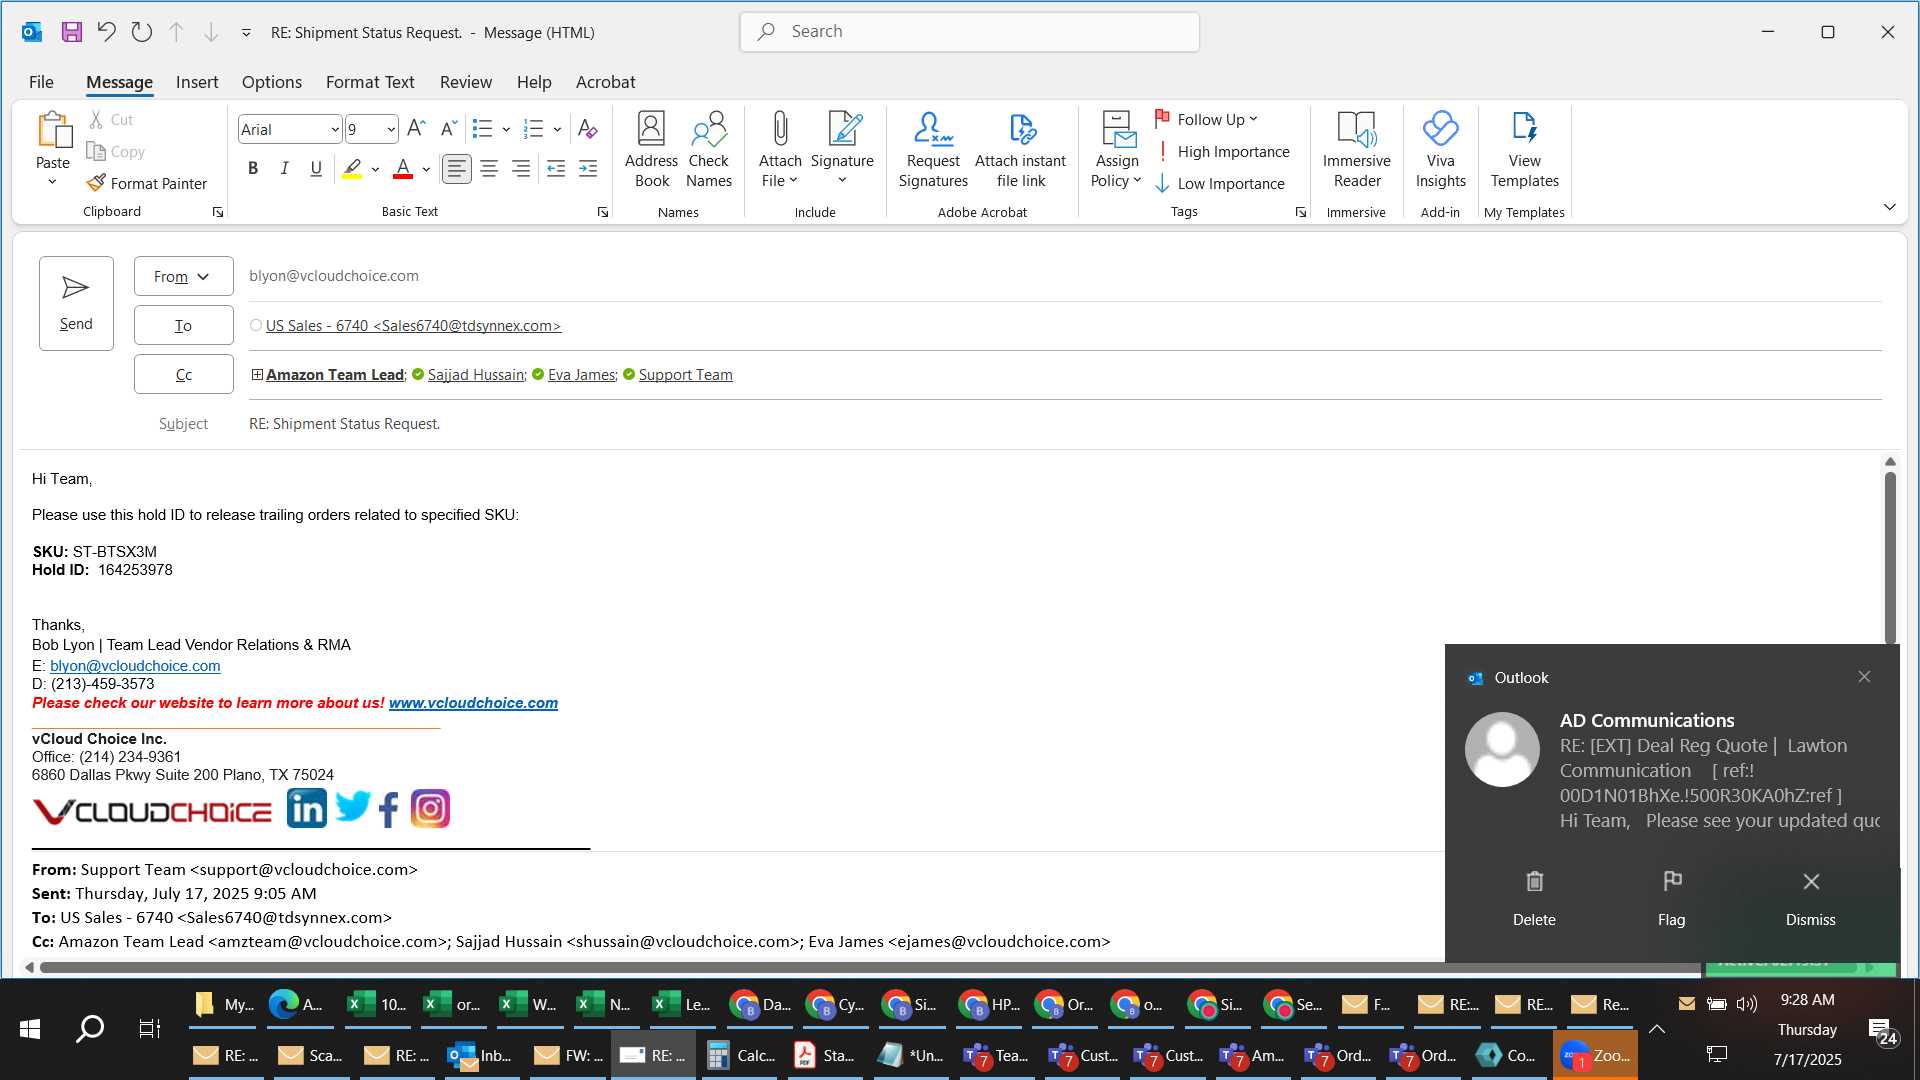
Task: Apply red font color
Action: [403, 169]
